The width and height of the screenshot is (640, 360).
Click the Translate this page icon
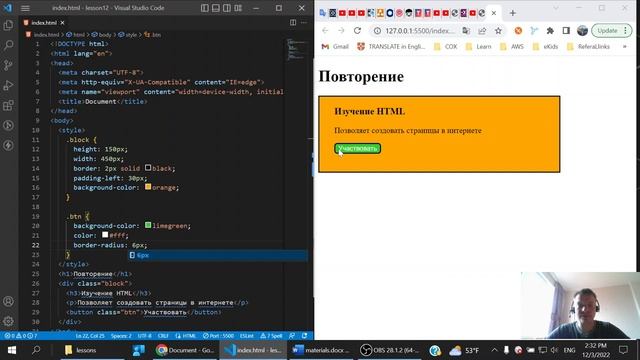[x=466, y=31]
